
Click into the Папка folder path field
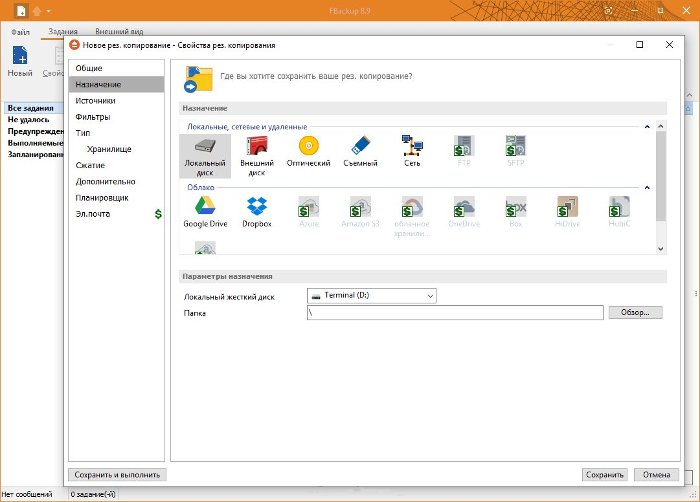455,312
